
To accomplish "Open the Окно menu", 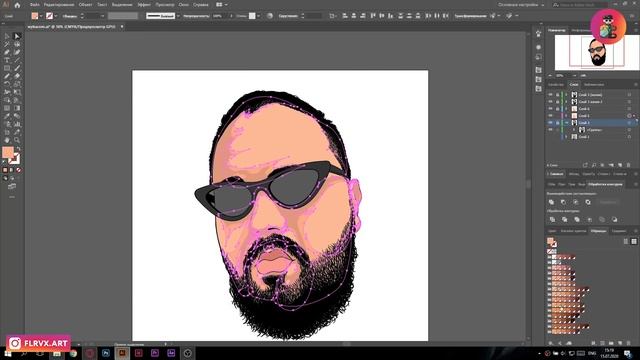I will click(x=184, y=5).
